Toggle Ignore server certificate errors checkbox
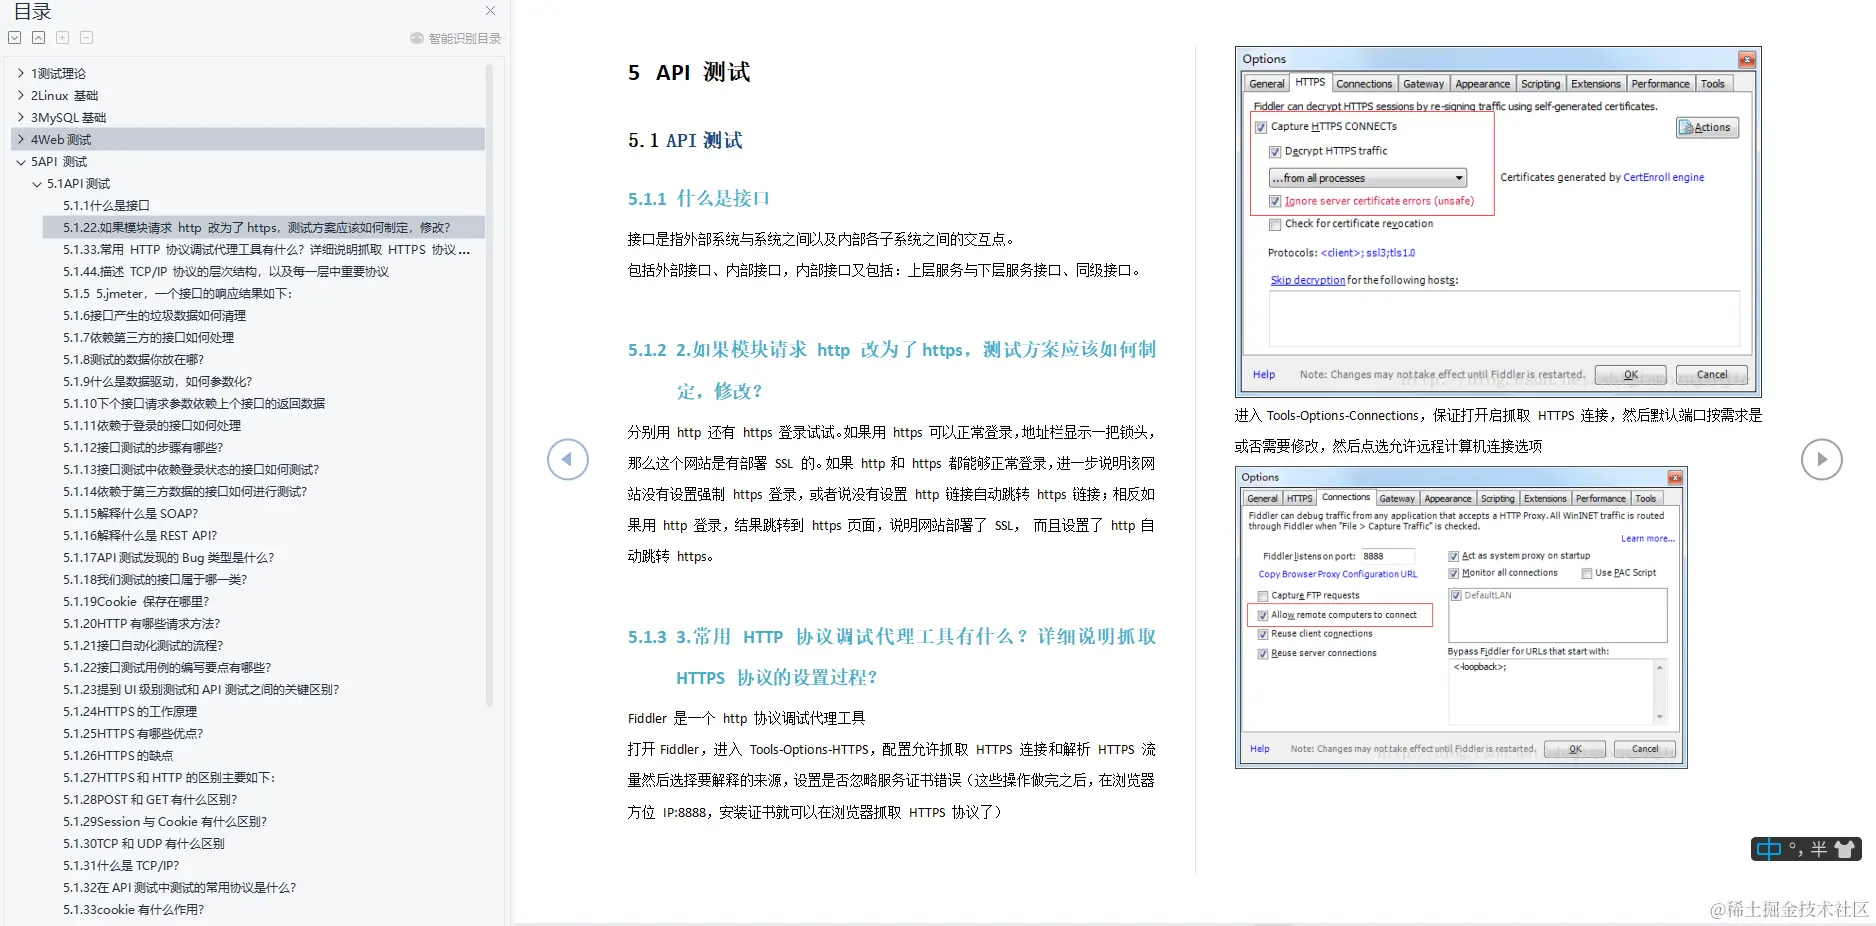The height and width of the screenshot is (926, 1876). (1275, 201)
